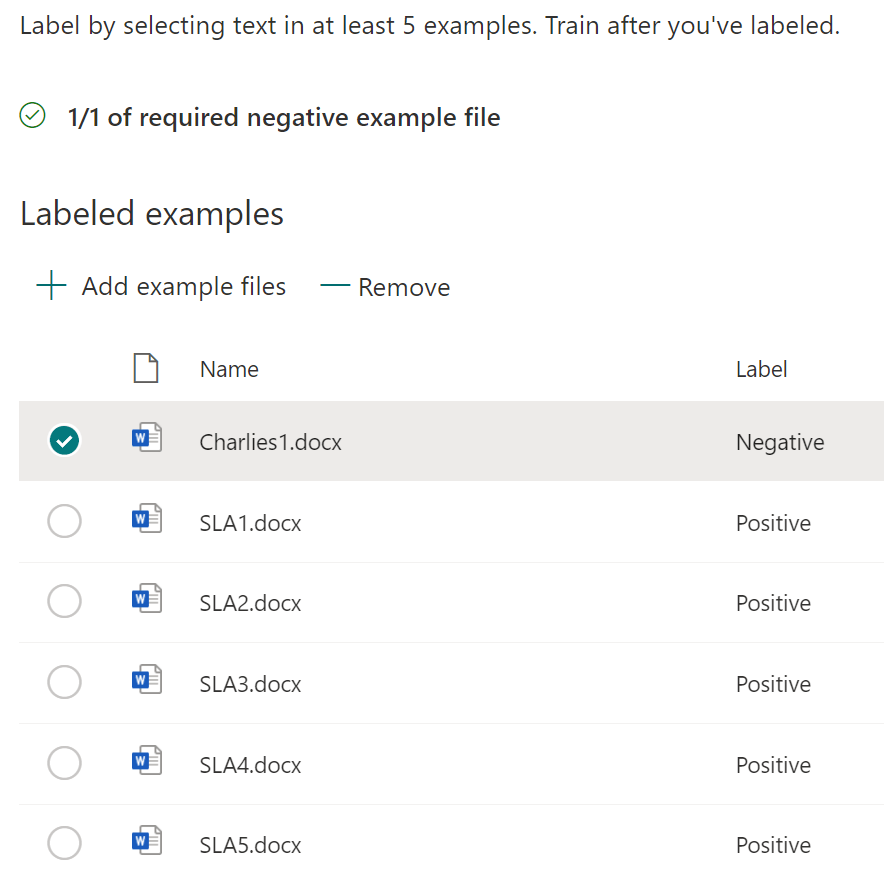Click the green checkmark status icon
The height and width of the screenshot is (878, 884).
pyautogui.click(x=33, y=117)
